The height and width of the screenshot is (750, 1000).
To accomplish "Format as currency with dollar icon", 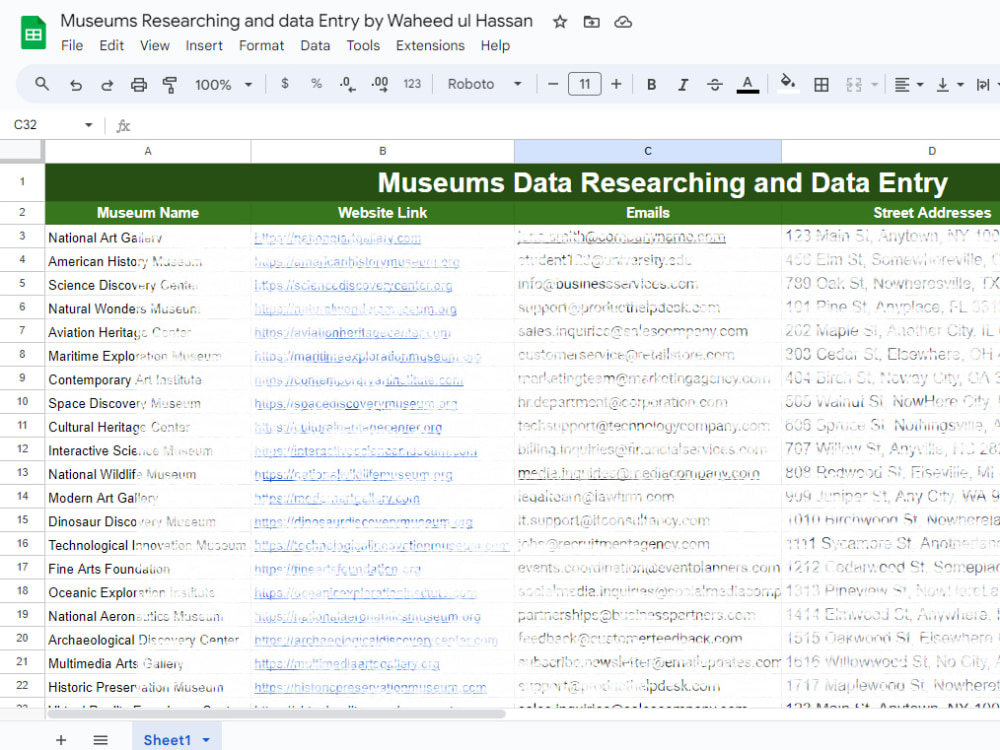I will pos(285,84).
